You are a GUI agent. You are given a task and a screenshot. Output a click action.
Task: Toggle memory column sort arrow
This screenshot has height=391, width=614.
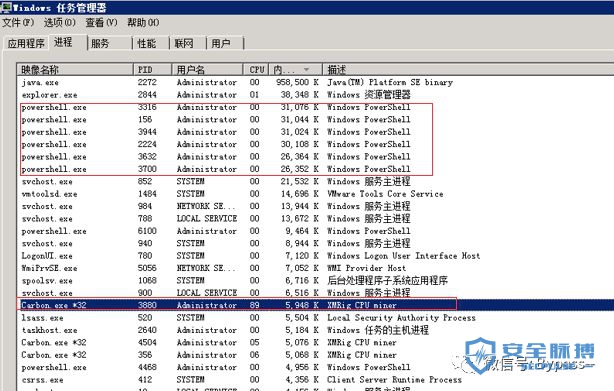pos(306,70)
